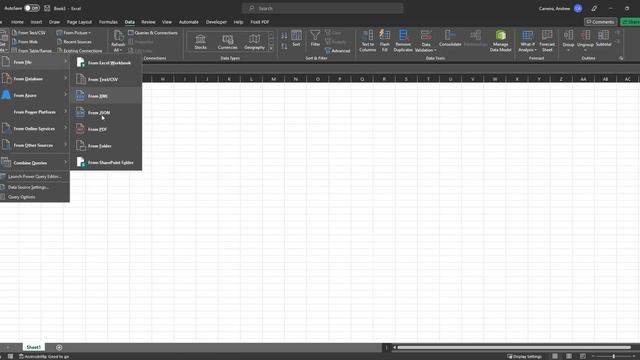Expand the From Online Services submenu
640x360 pixels.
[35, 129]
